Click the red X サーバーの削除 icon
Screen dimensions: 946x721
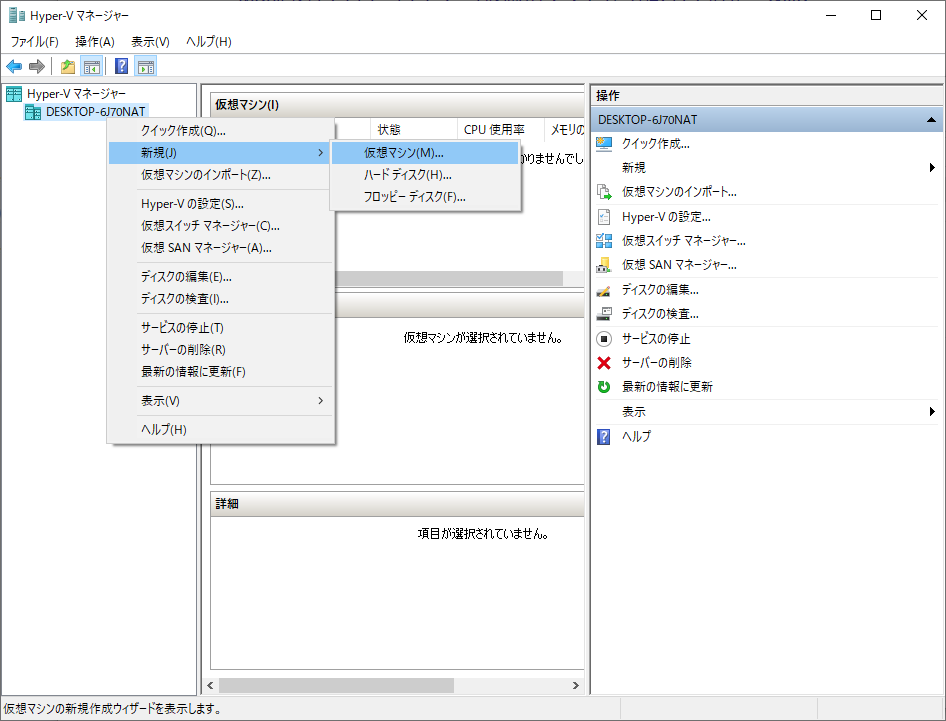pyautogui.click(x=604, y=363)
